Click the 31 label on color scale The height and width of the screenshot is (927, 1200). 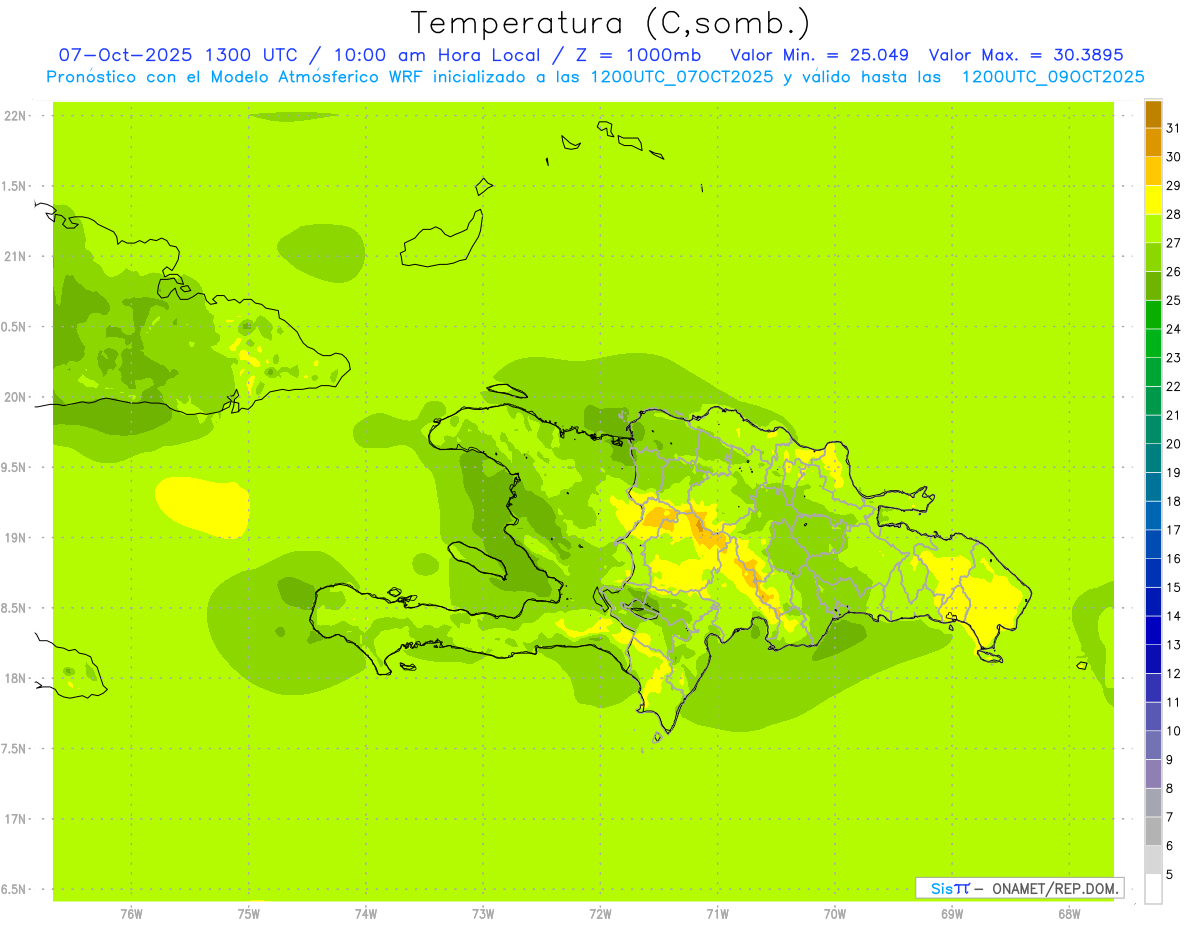point(1173,128)
